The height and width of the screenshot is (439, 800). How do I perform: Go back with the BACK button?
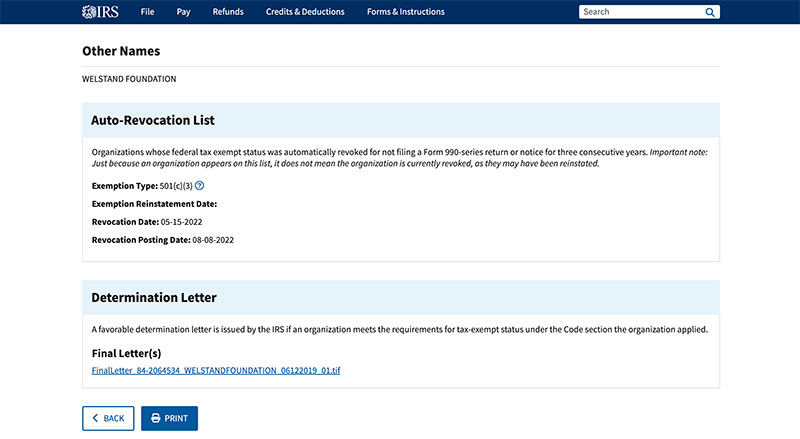point(108,418)
